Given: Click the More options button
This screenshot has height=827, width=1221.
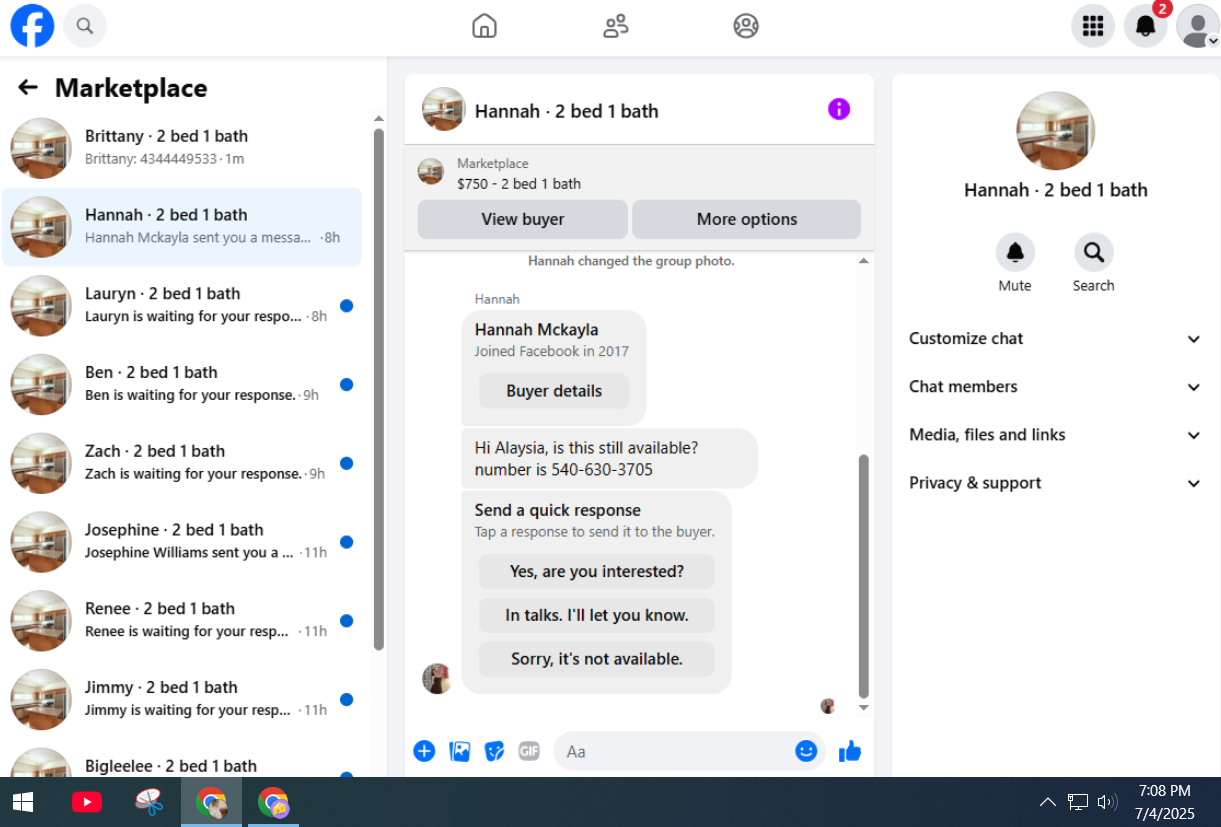Looking at the screenshot, I should pos(747,220).
